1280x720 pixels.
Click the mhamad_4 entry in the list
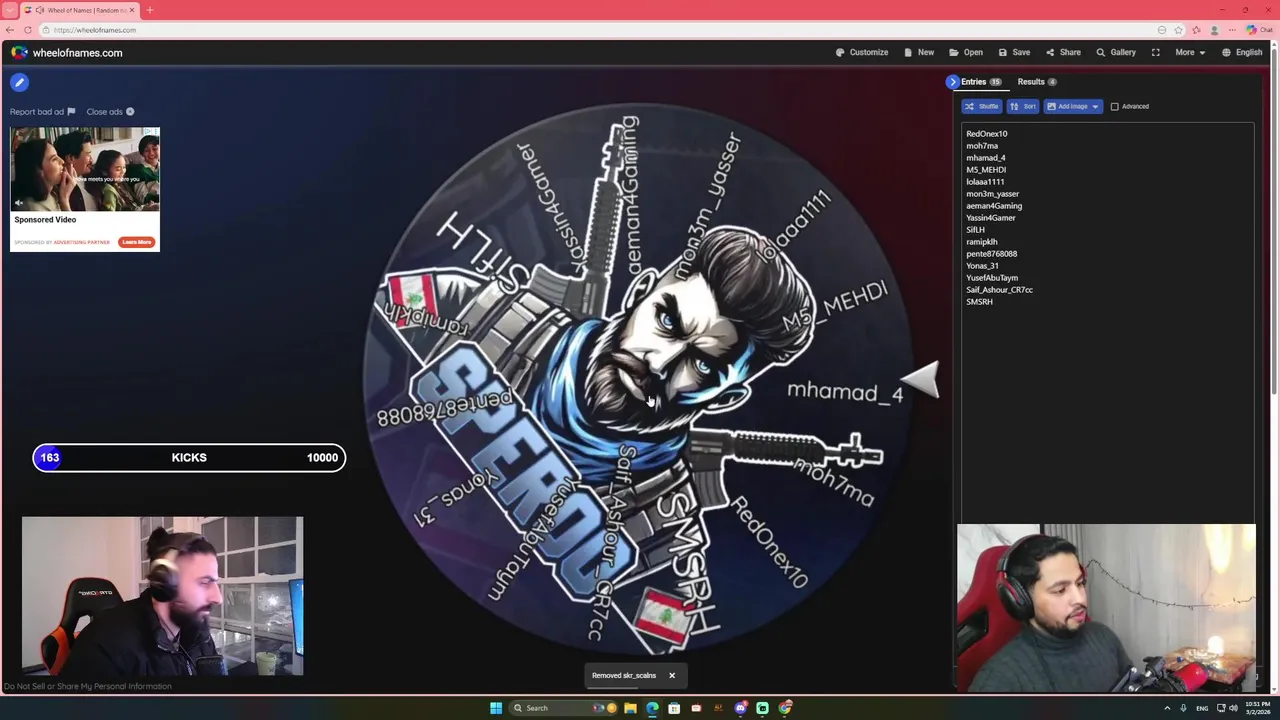986,158
